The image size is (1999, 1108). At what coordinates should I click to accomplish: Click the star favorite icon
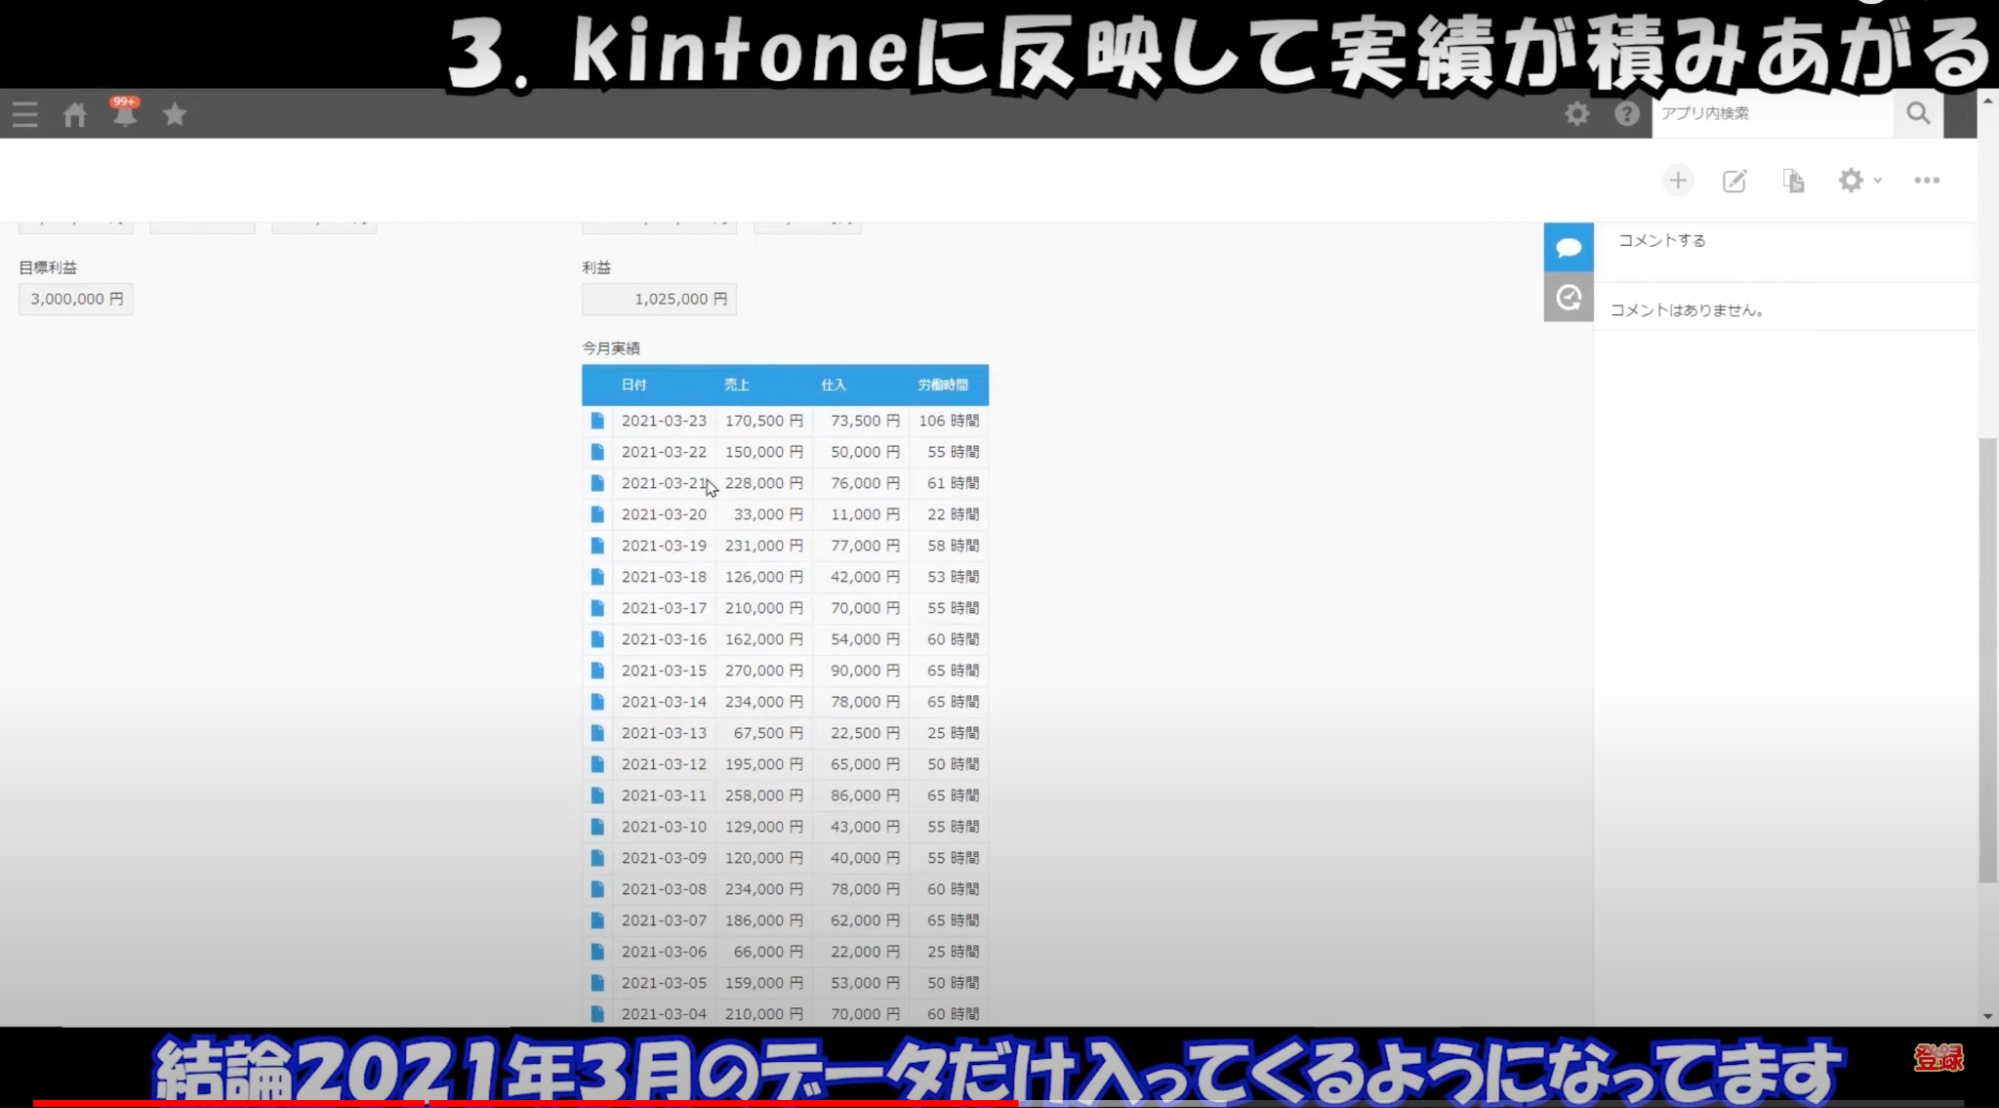175,114
